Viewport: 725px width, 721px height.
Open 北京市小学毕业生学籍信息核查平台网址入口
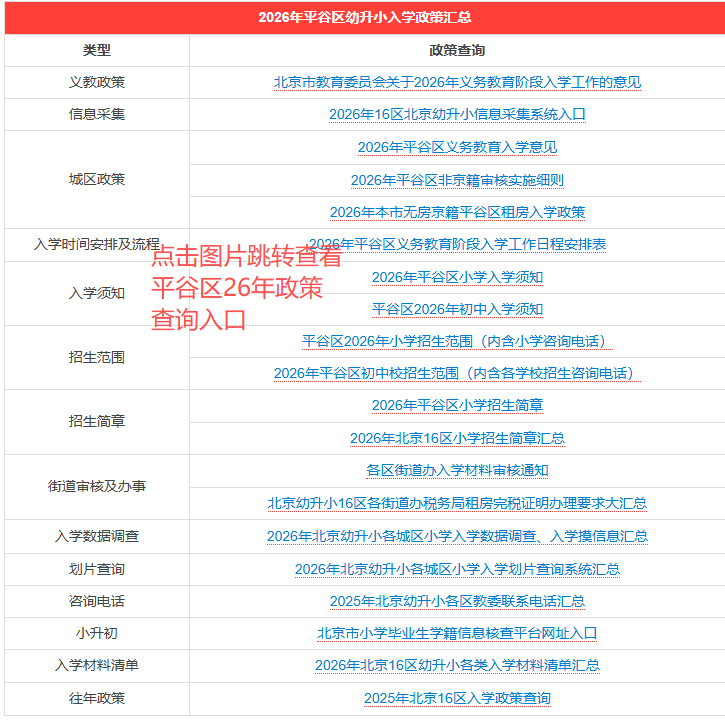pos(457,634)
